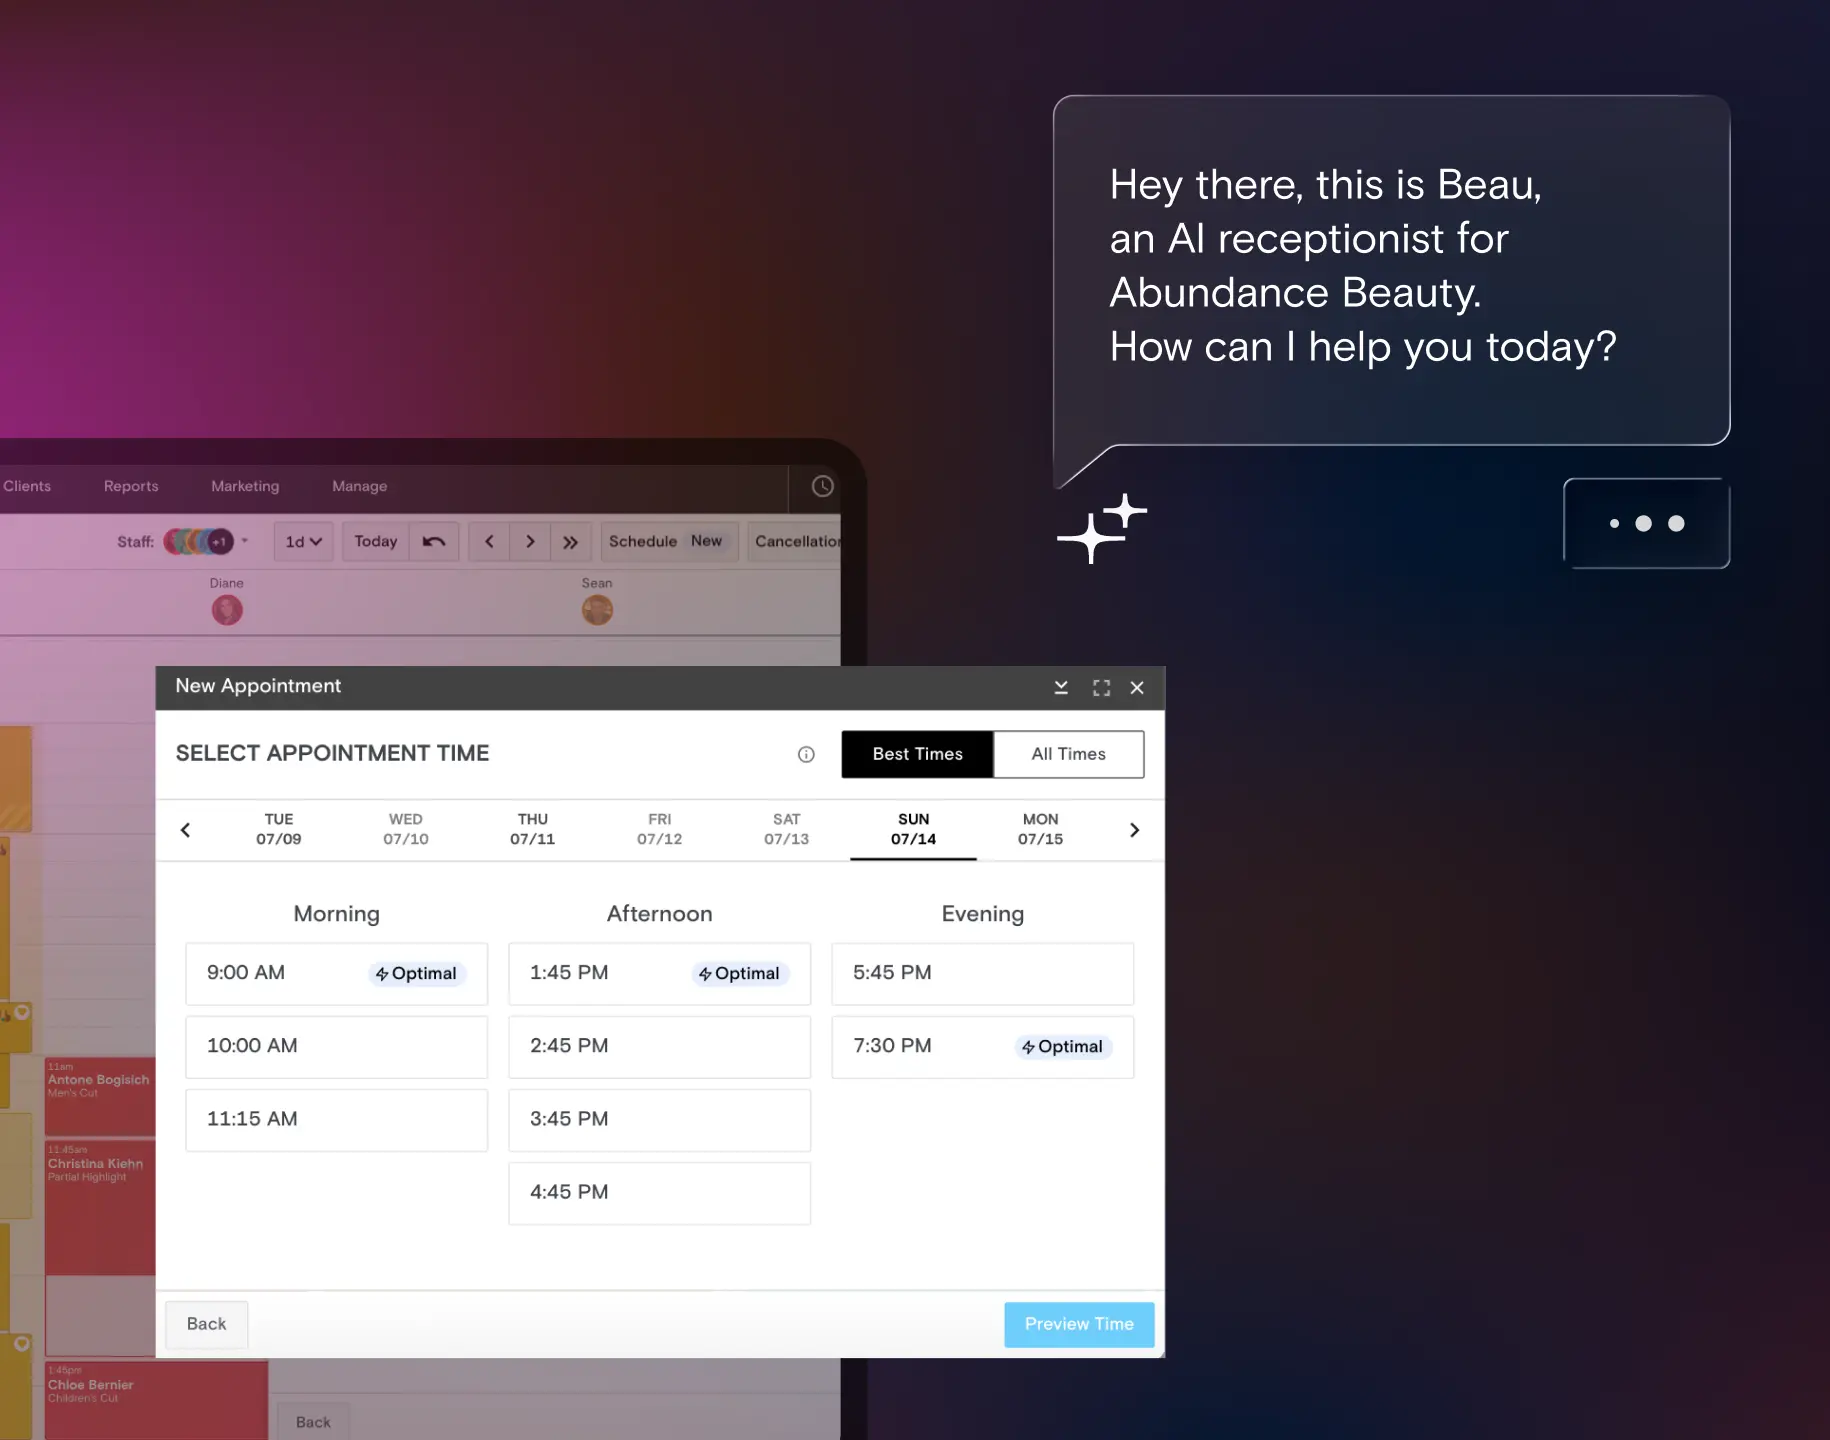Click Optimal badge on 1:45 PM

(740, 973)
